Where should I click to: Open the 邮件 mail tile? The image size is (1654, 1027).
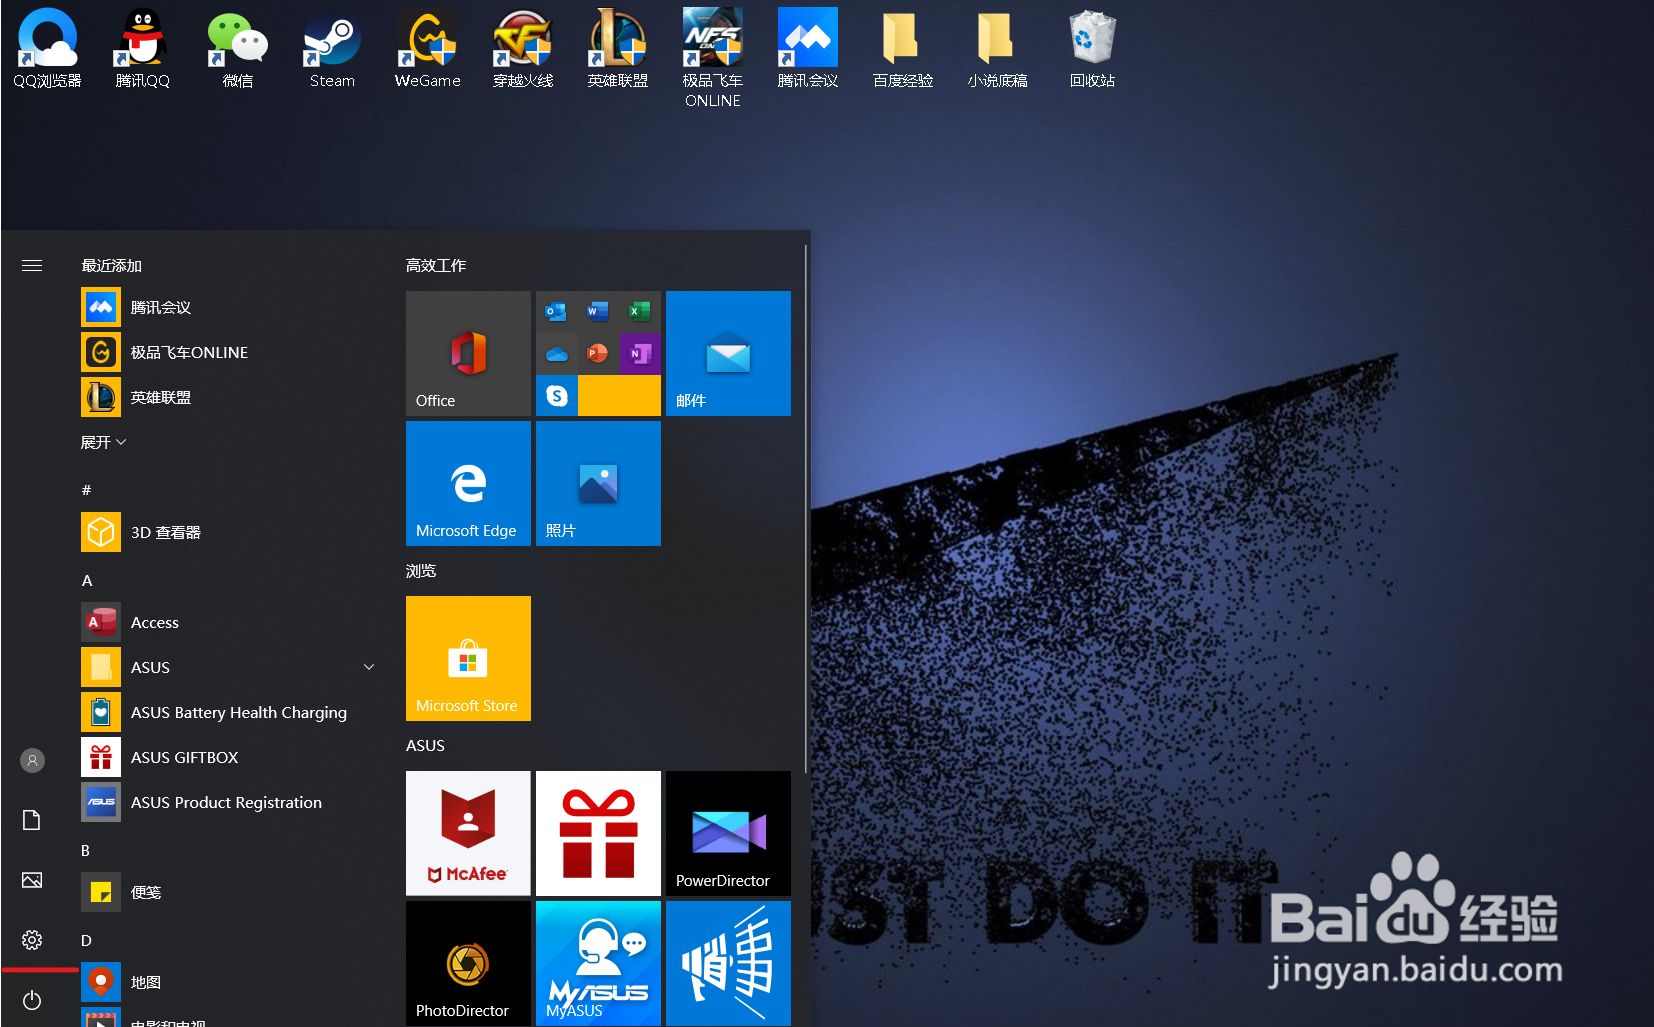coord(728,353)
